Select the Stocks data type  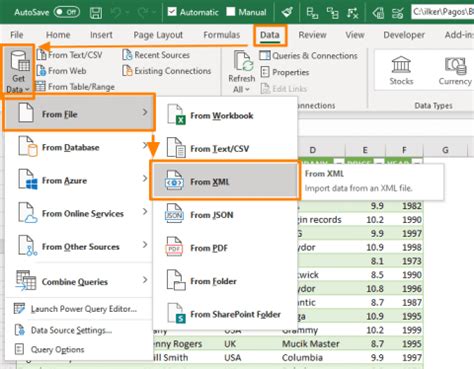coord(401,71)
